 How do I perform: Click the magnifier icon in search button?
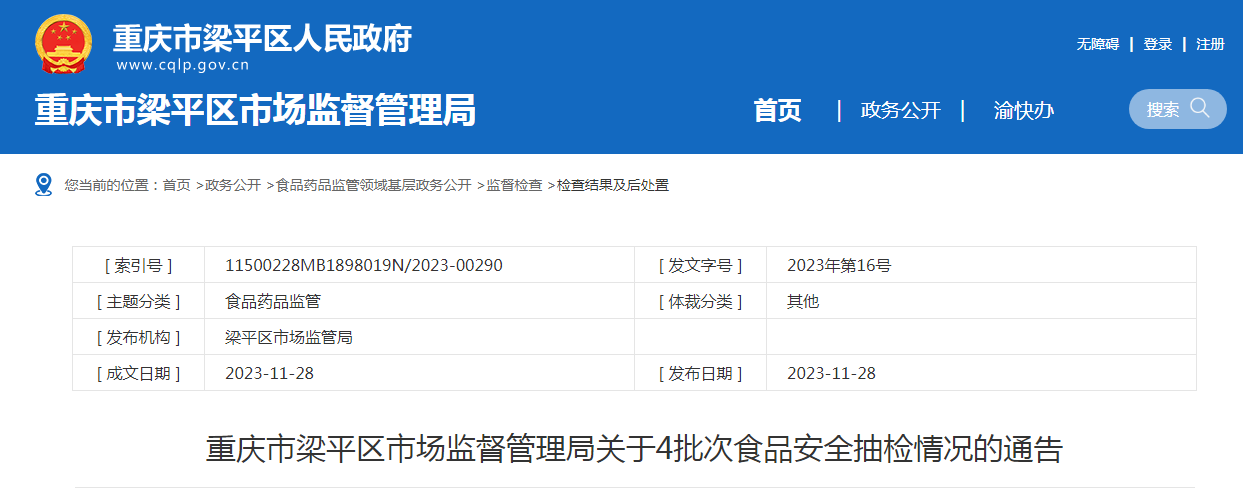(x=1200, y=108)
